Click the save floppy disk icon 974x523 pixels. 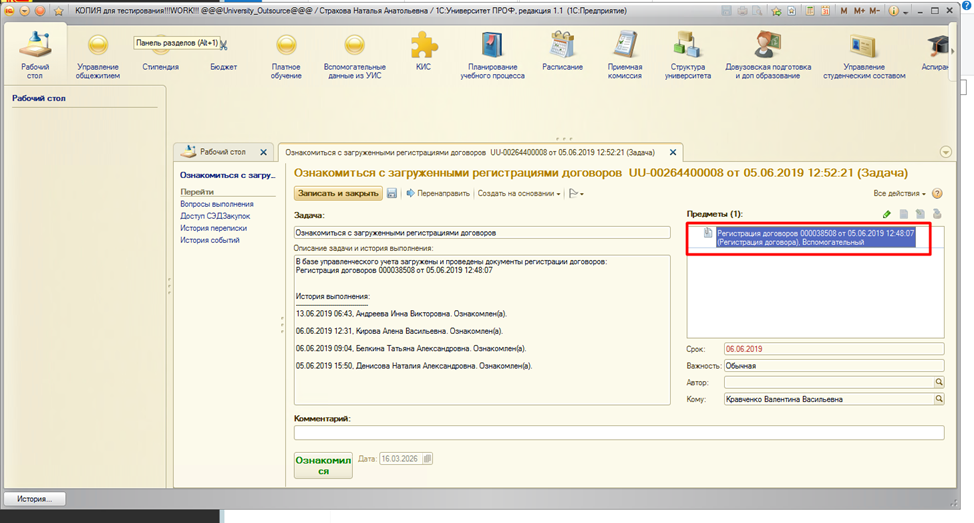tap(392, 193)
